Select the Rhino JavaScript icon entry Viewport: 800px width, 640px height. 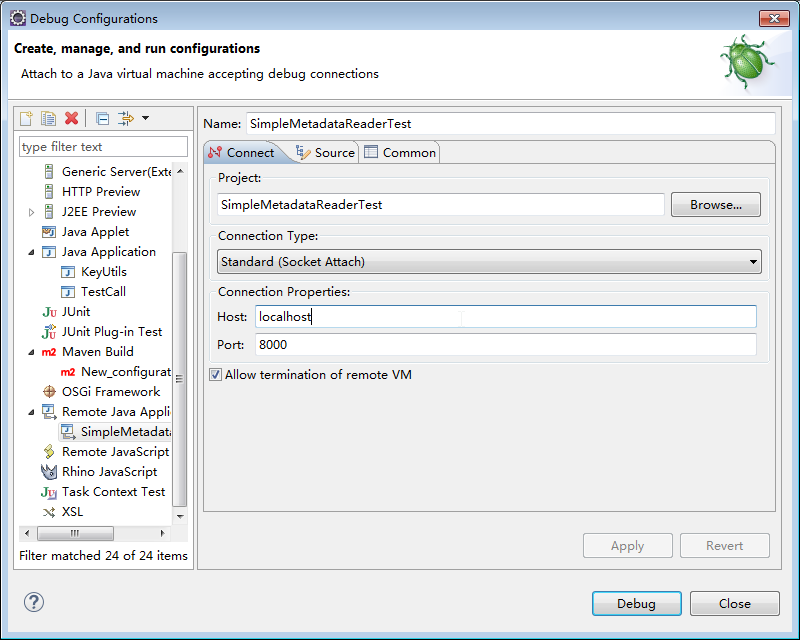point(49,472)
